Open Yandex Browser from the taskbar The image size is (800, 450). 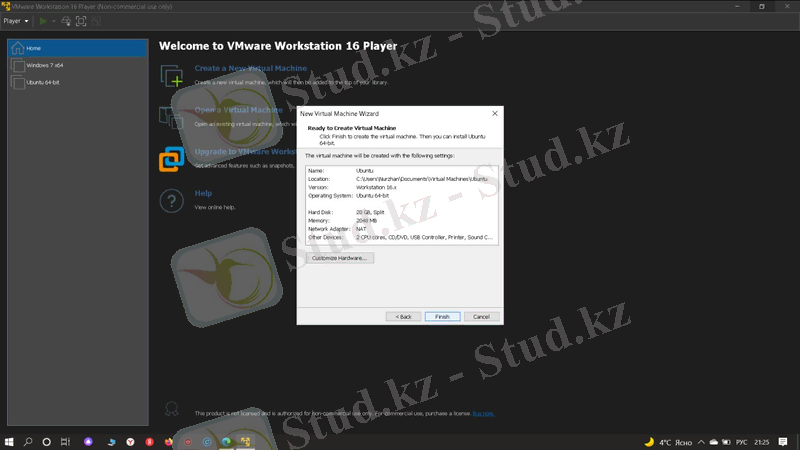tap(131, 442)
